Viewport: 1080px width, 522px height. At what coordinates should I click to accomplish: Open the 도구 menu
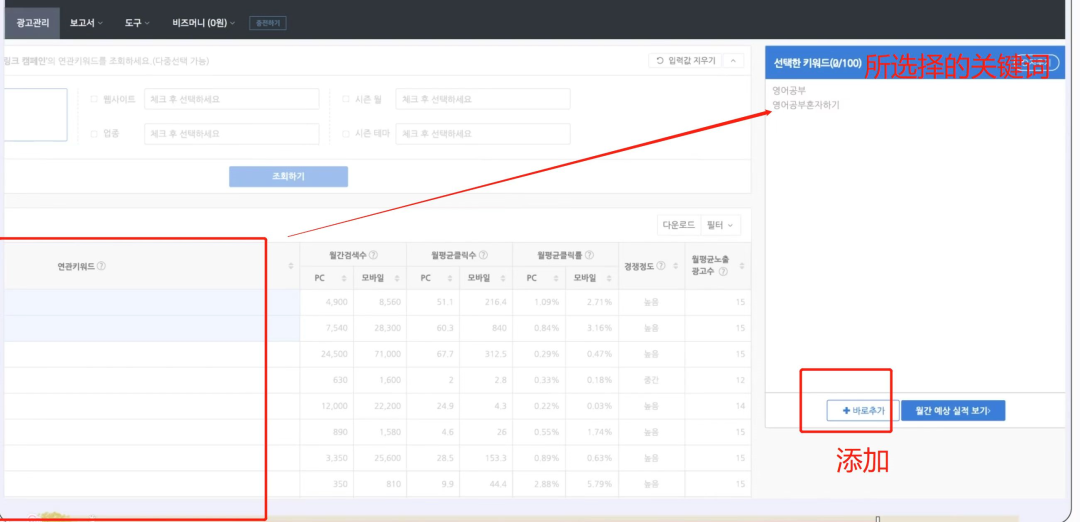point(137,23)
